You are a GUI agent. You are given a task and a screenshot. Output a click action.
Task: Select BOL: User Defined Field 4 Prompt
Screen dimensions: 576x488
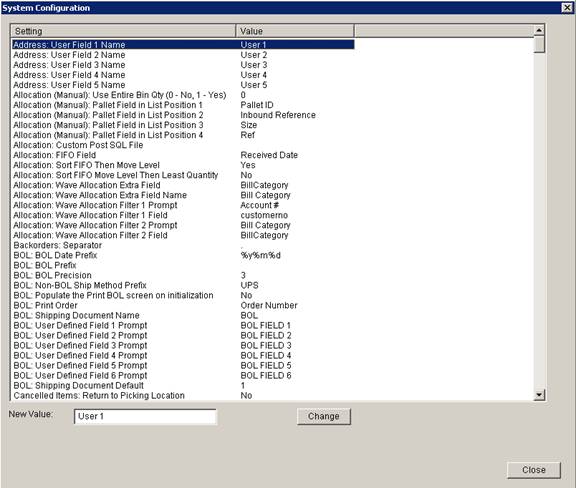click(x=183, y=356)
